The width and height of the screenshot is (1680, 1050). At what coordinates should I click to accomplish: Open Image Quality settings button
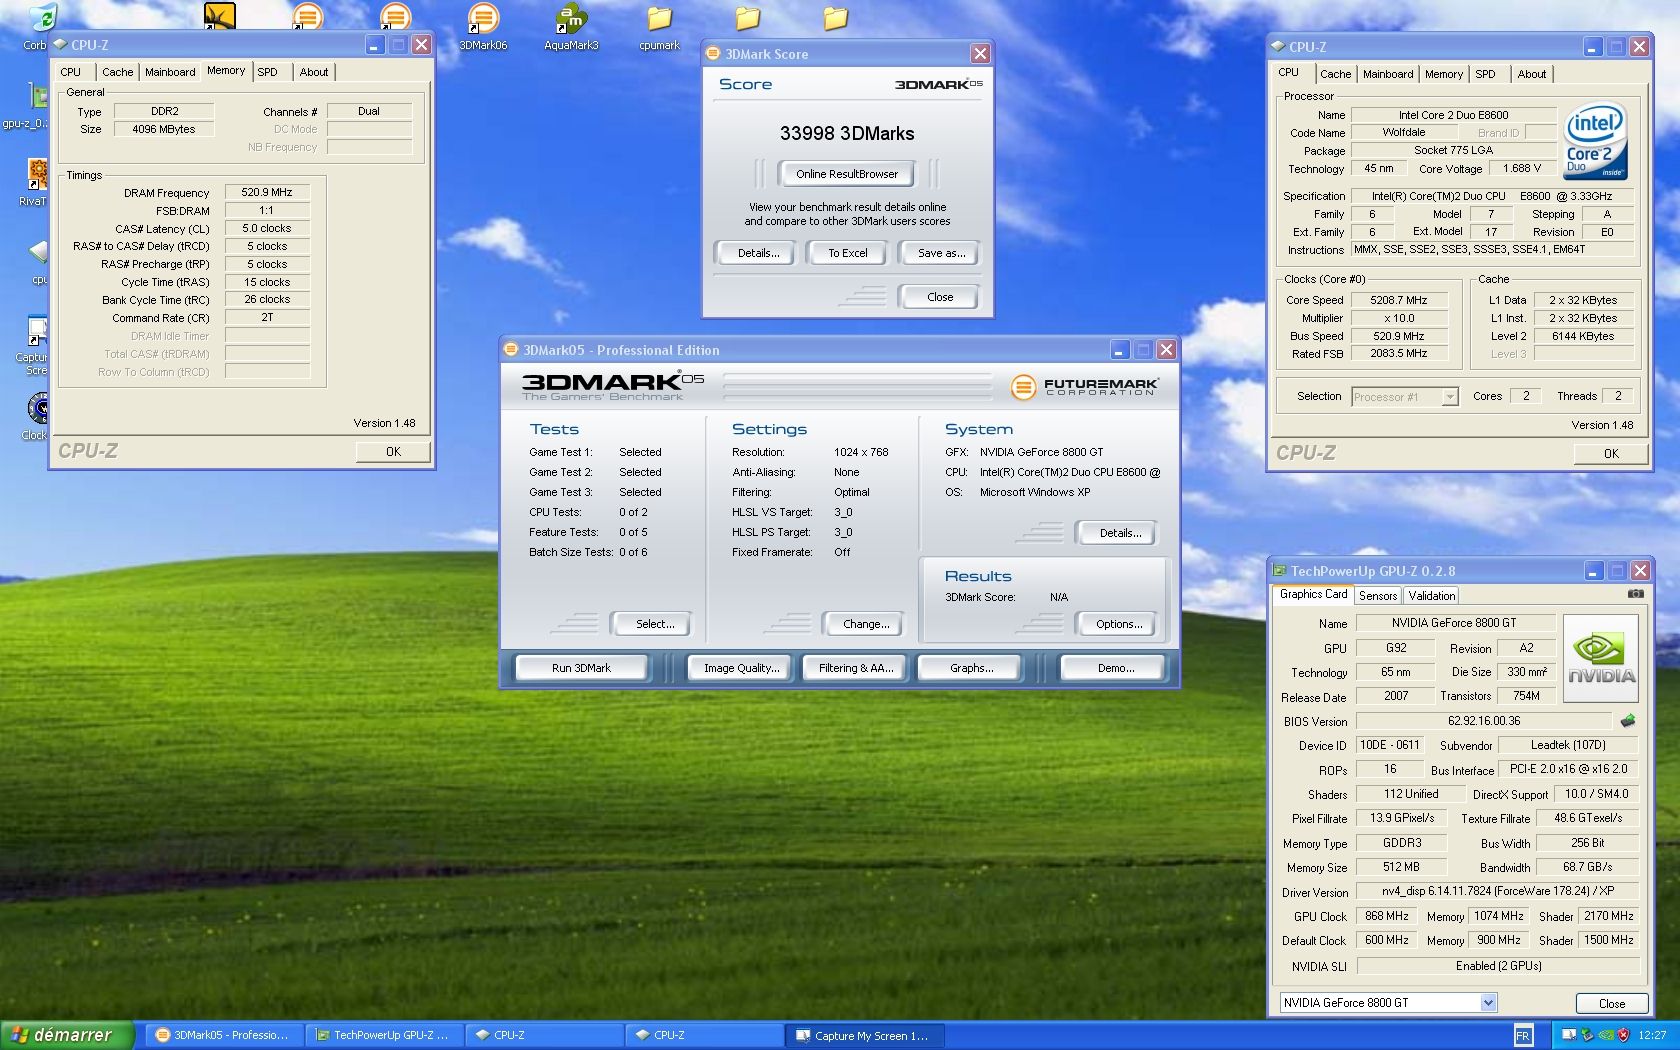click(741, 668)
